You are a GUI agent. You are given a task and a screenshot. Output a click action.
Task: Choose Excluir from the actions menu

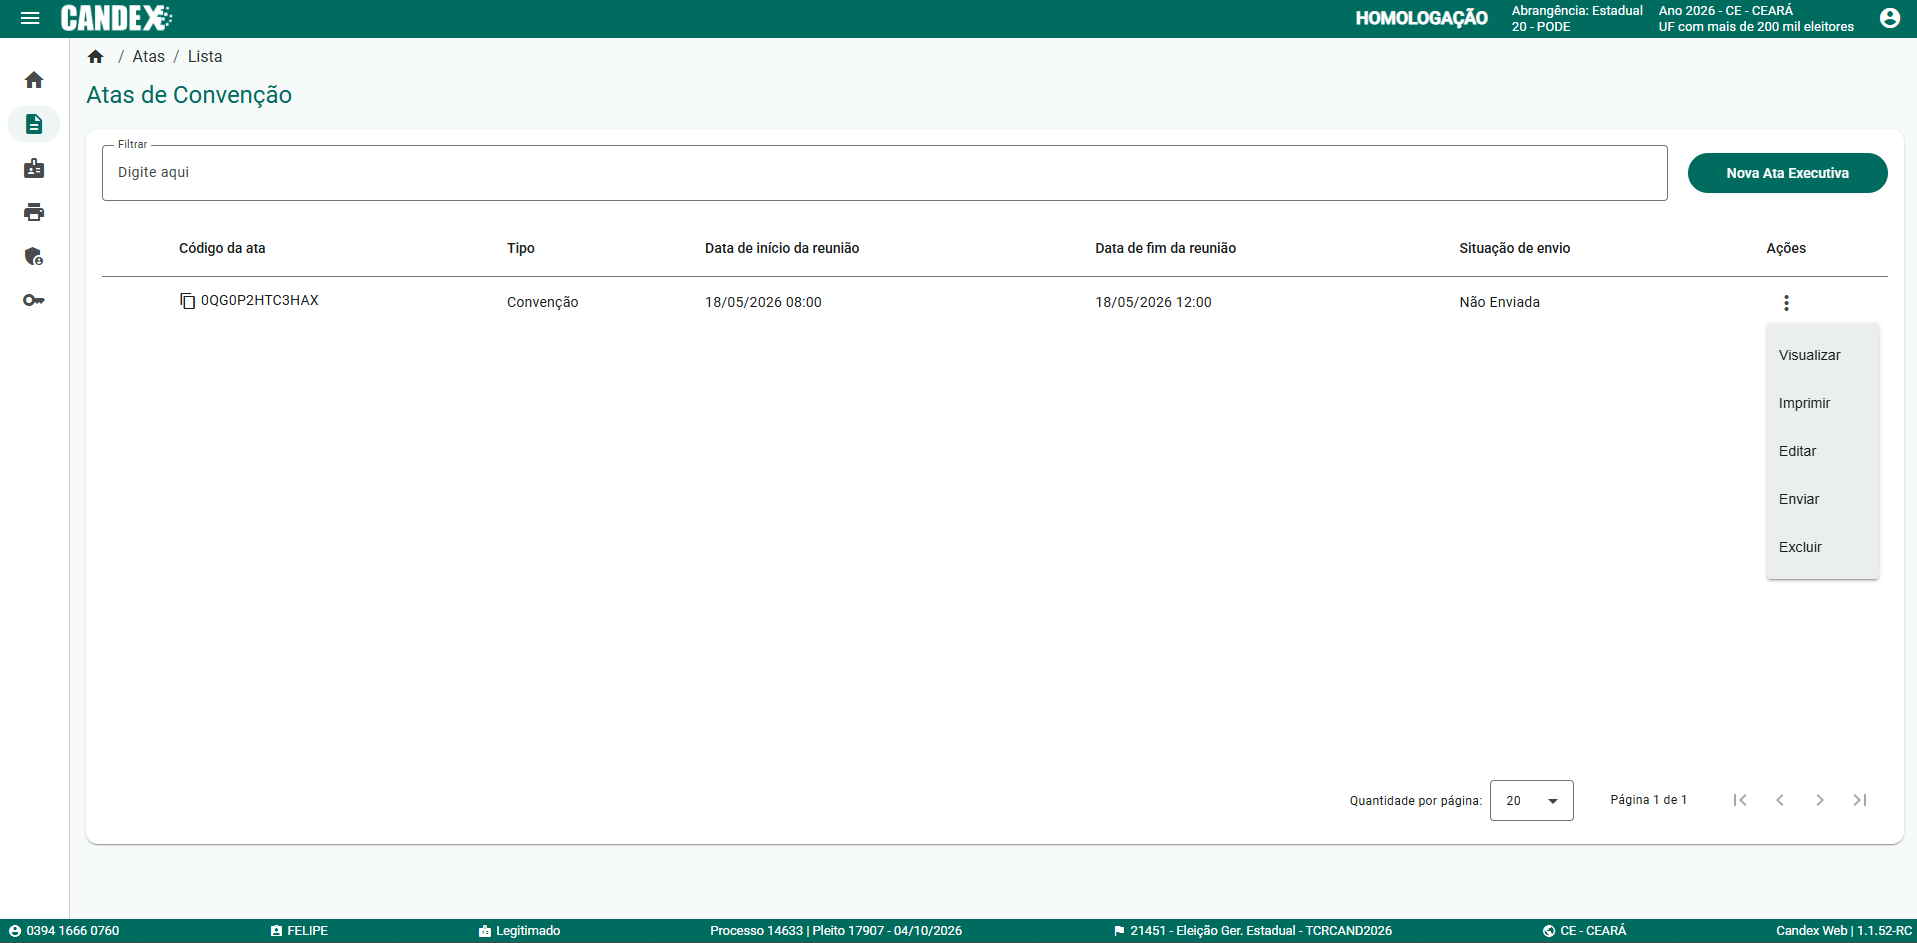[1822, 547]
